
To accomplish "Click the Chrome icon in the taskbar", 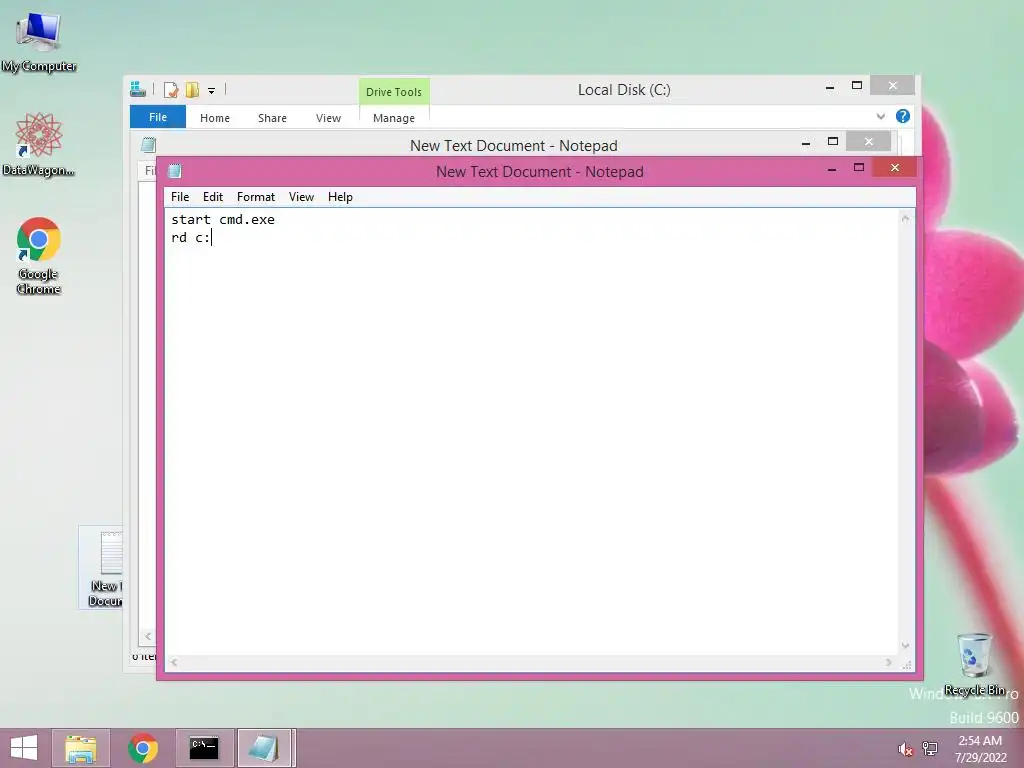I will (x=142, y=748).
